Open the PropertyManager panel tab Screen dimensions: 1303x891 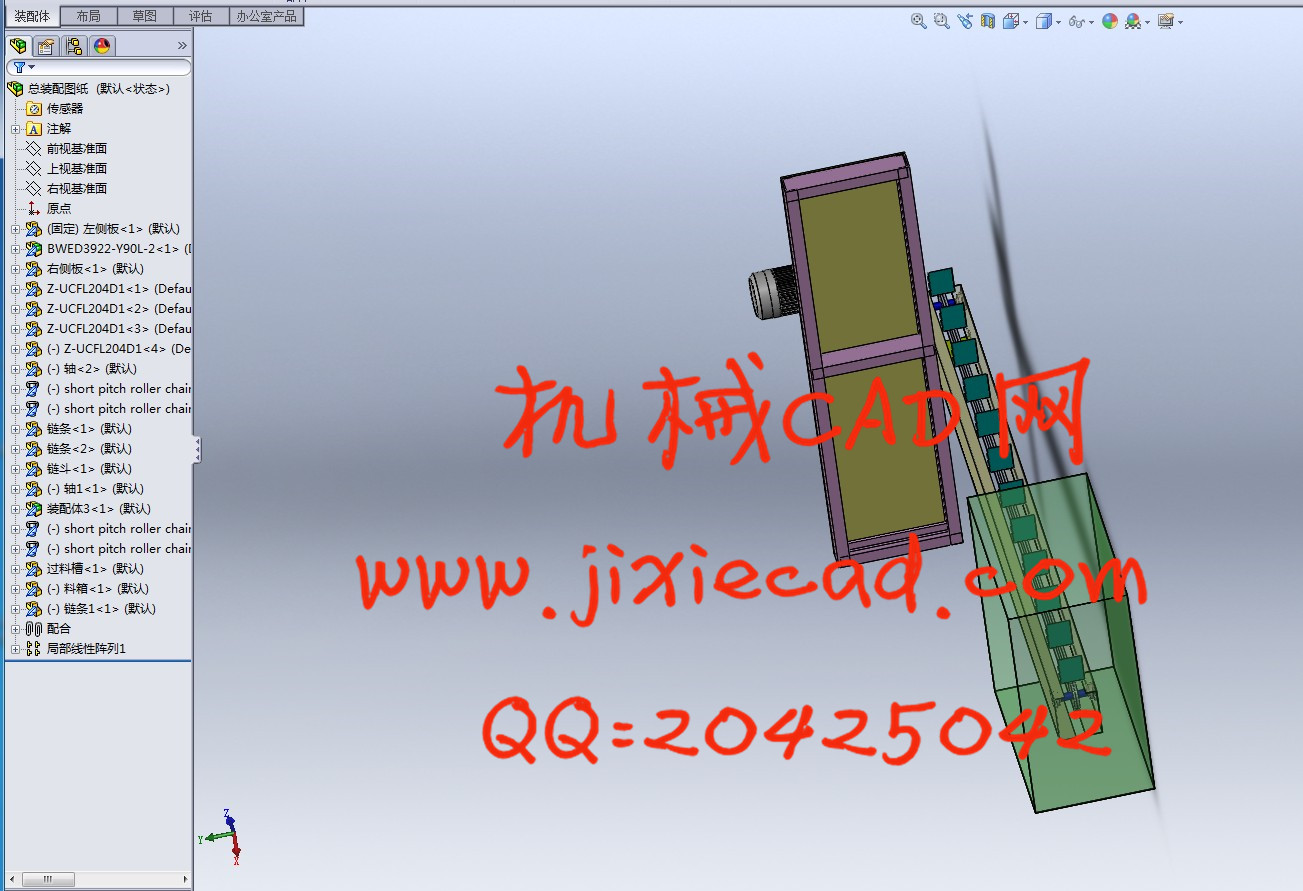45,46
